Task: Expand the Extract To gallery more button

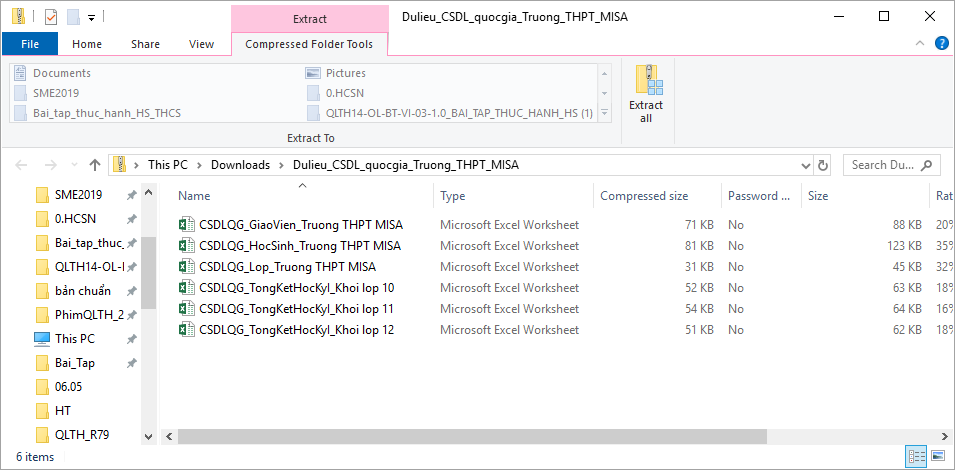Action: [x=605, y=113]
